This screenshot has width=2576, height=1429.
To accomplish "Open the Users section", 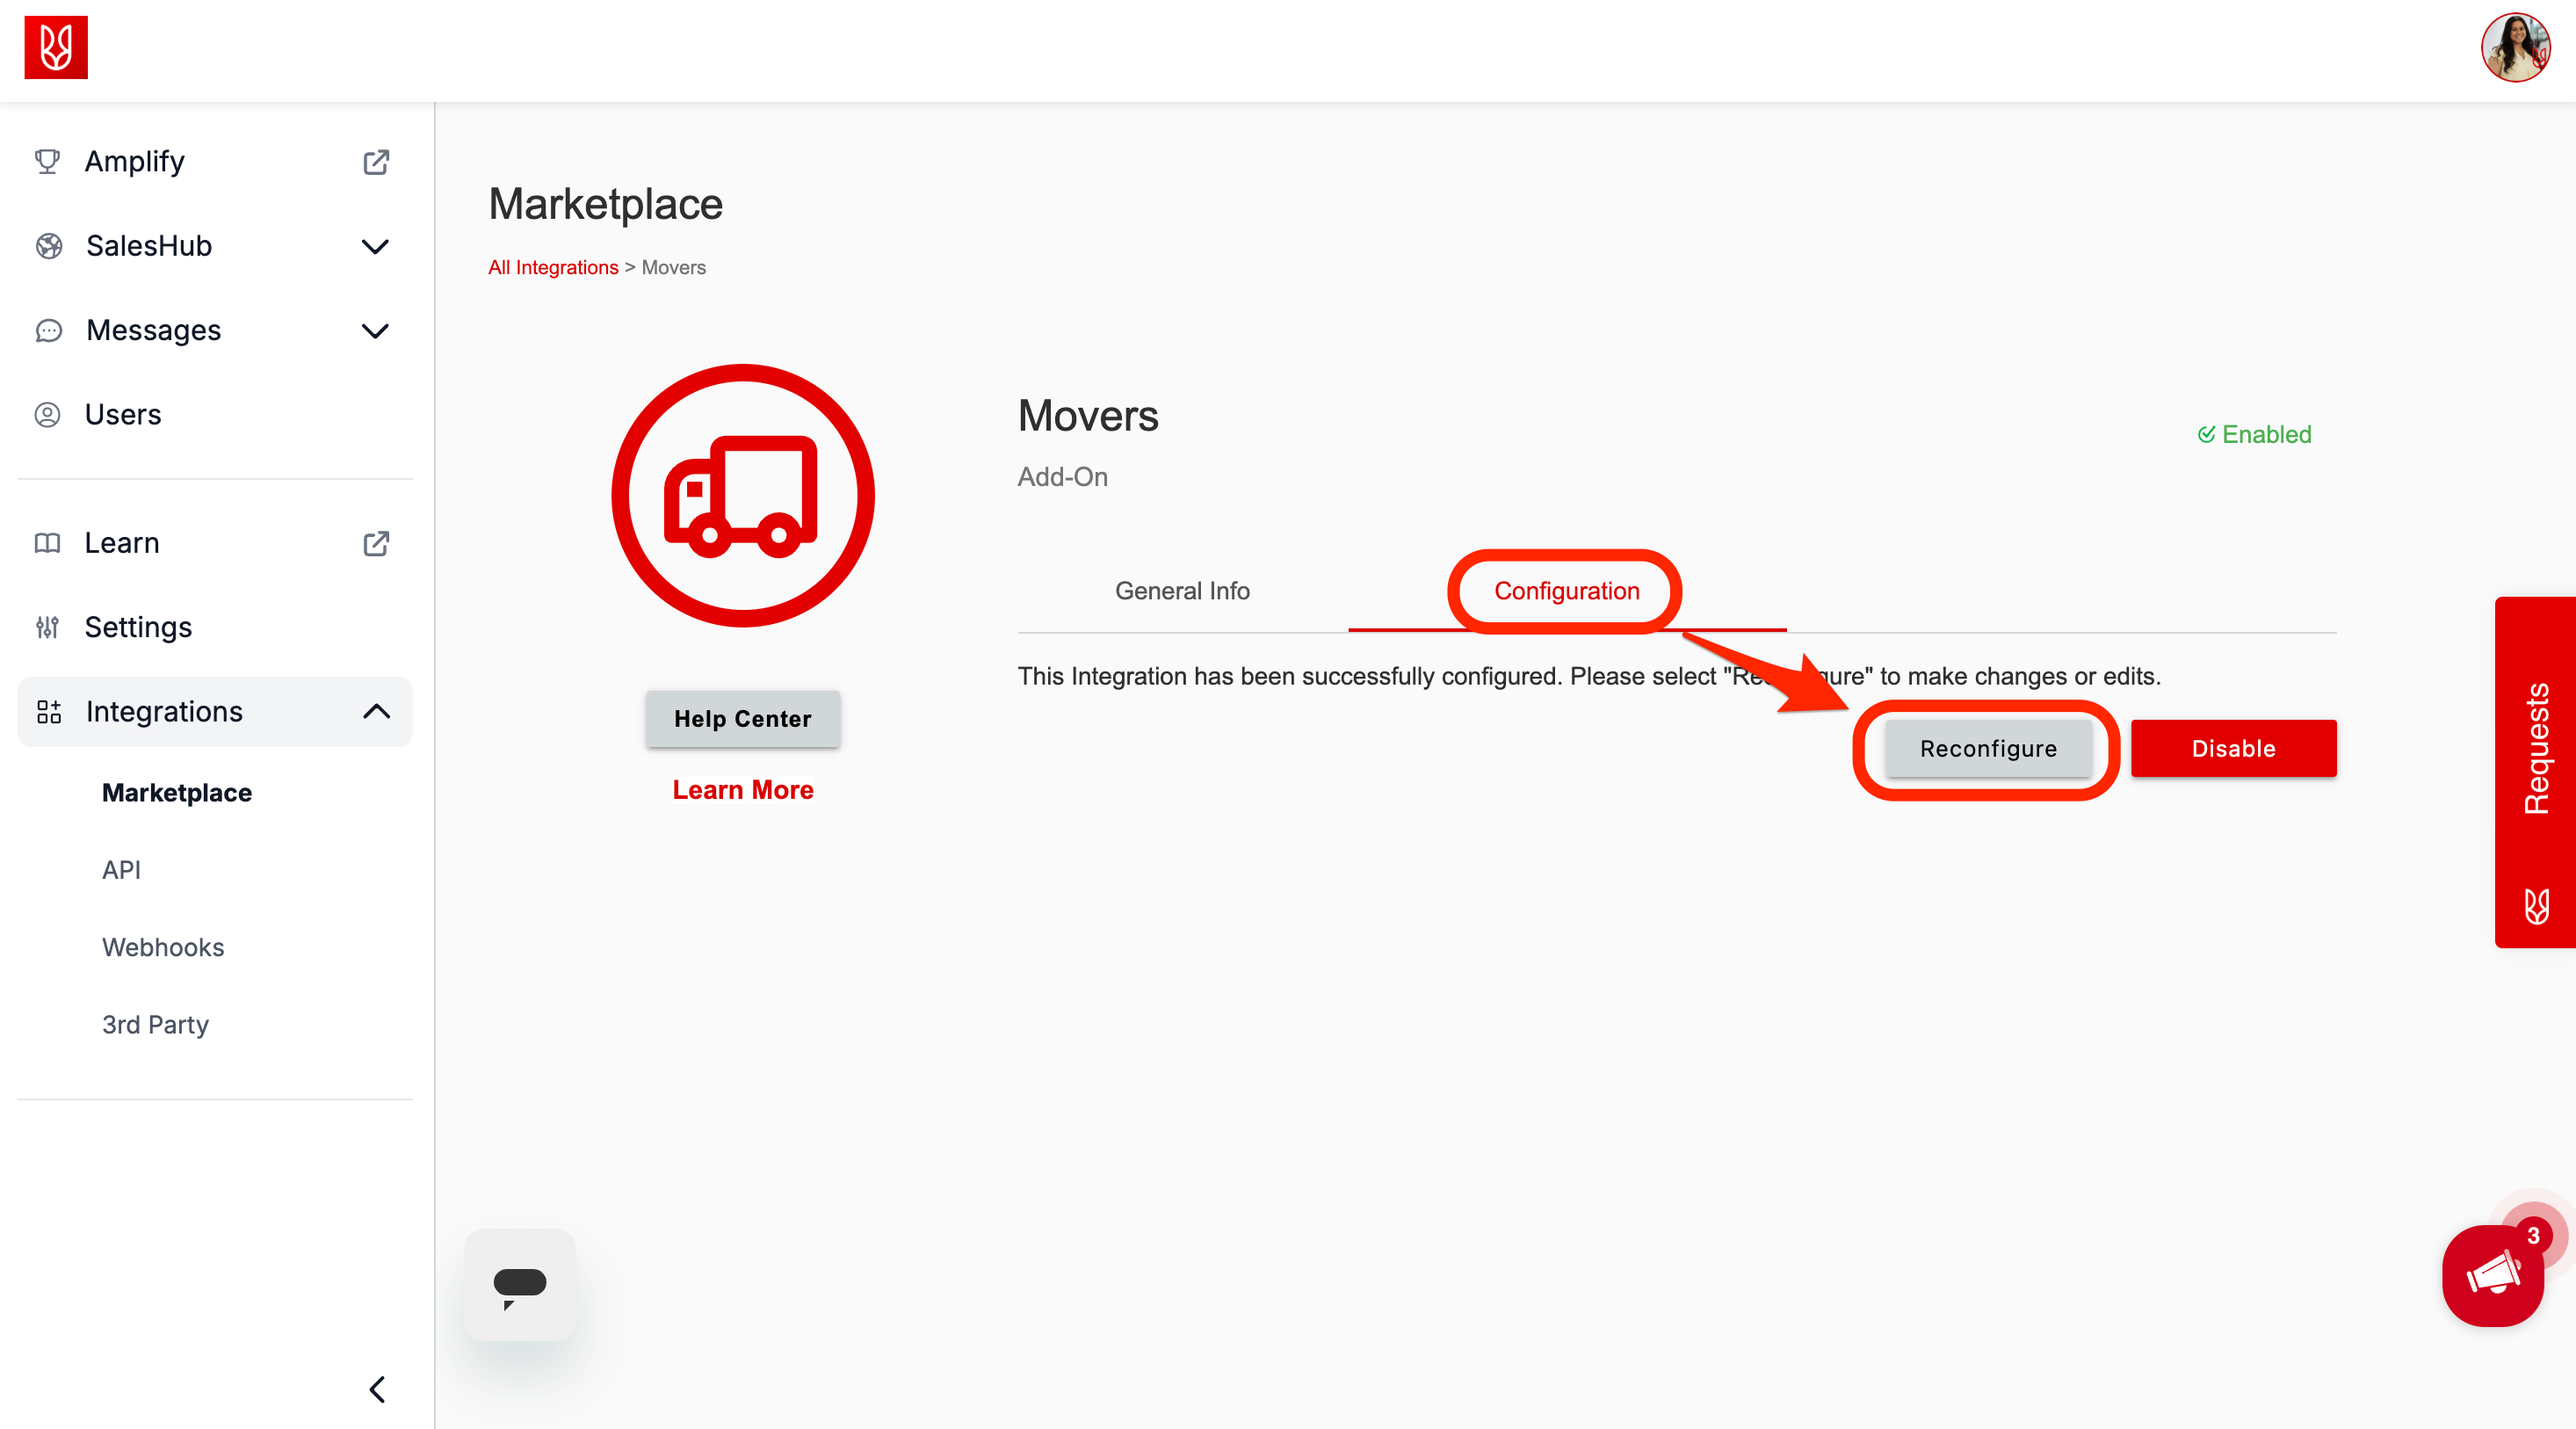I will click(123, 414).
